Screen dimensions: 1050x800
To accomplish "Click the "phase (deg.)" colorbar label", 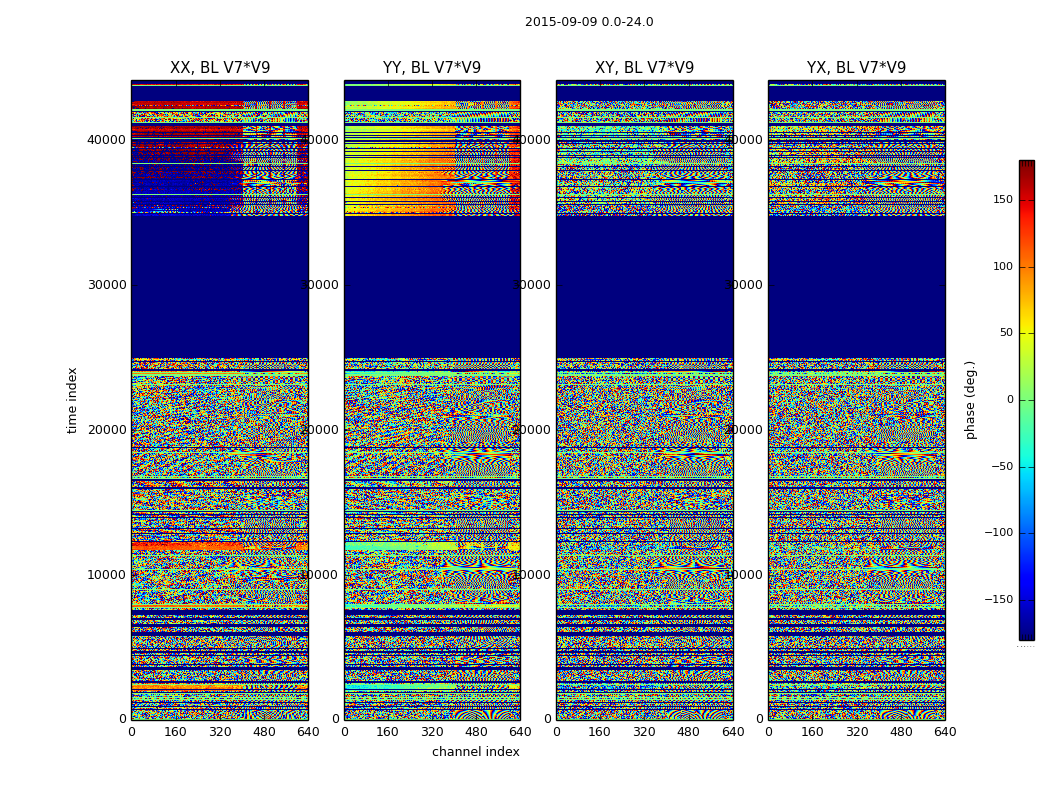I will pyautogui.click(x=970, y=400).
